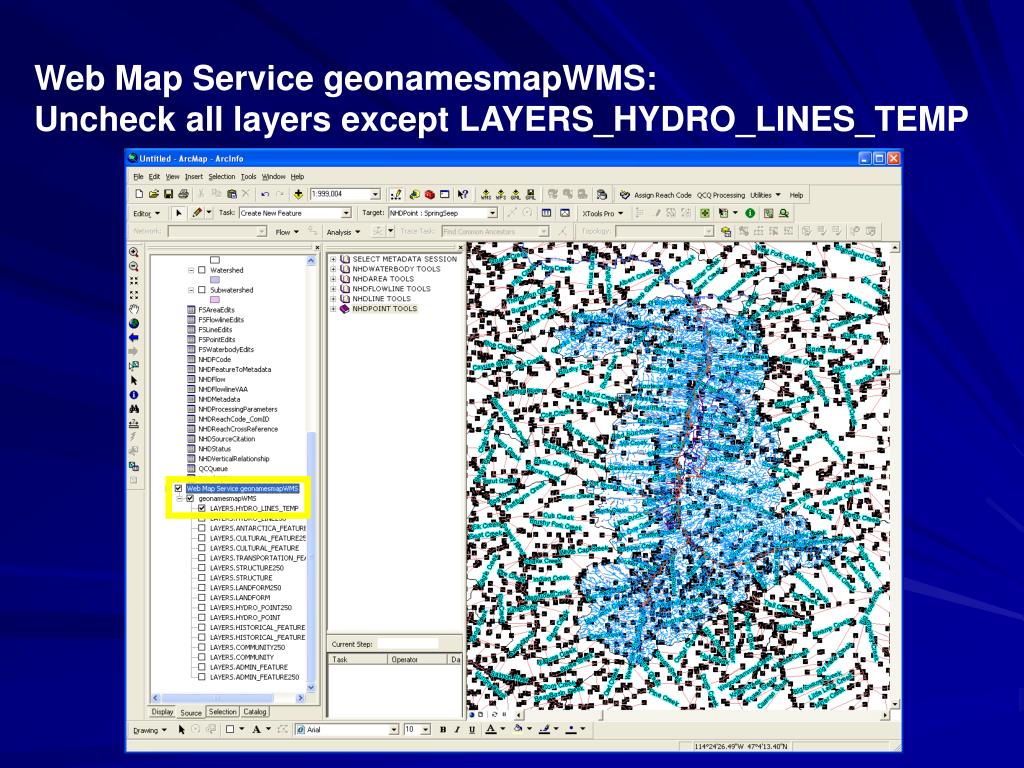Open the Window menu
The height and width of the screenshot is (768, 1024).
274,176
